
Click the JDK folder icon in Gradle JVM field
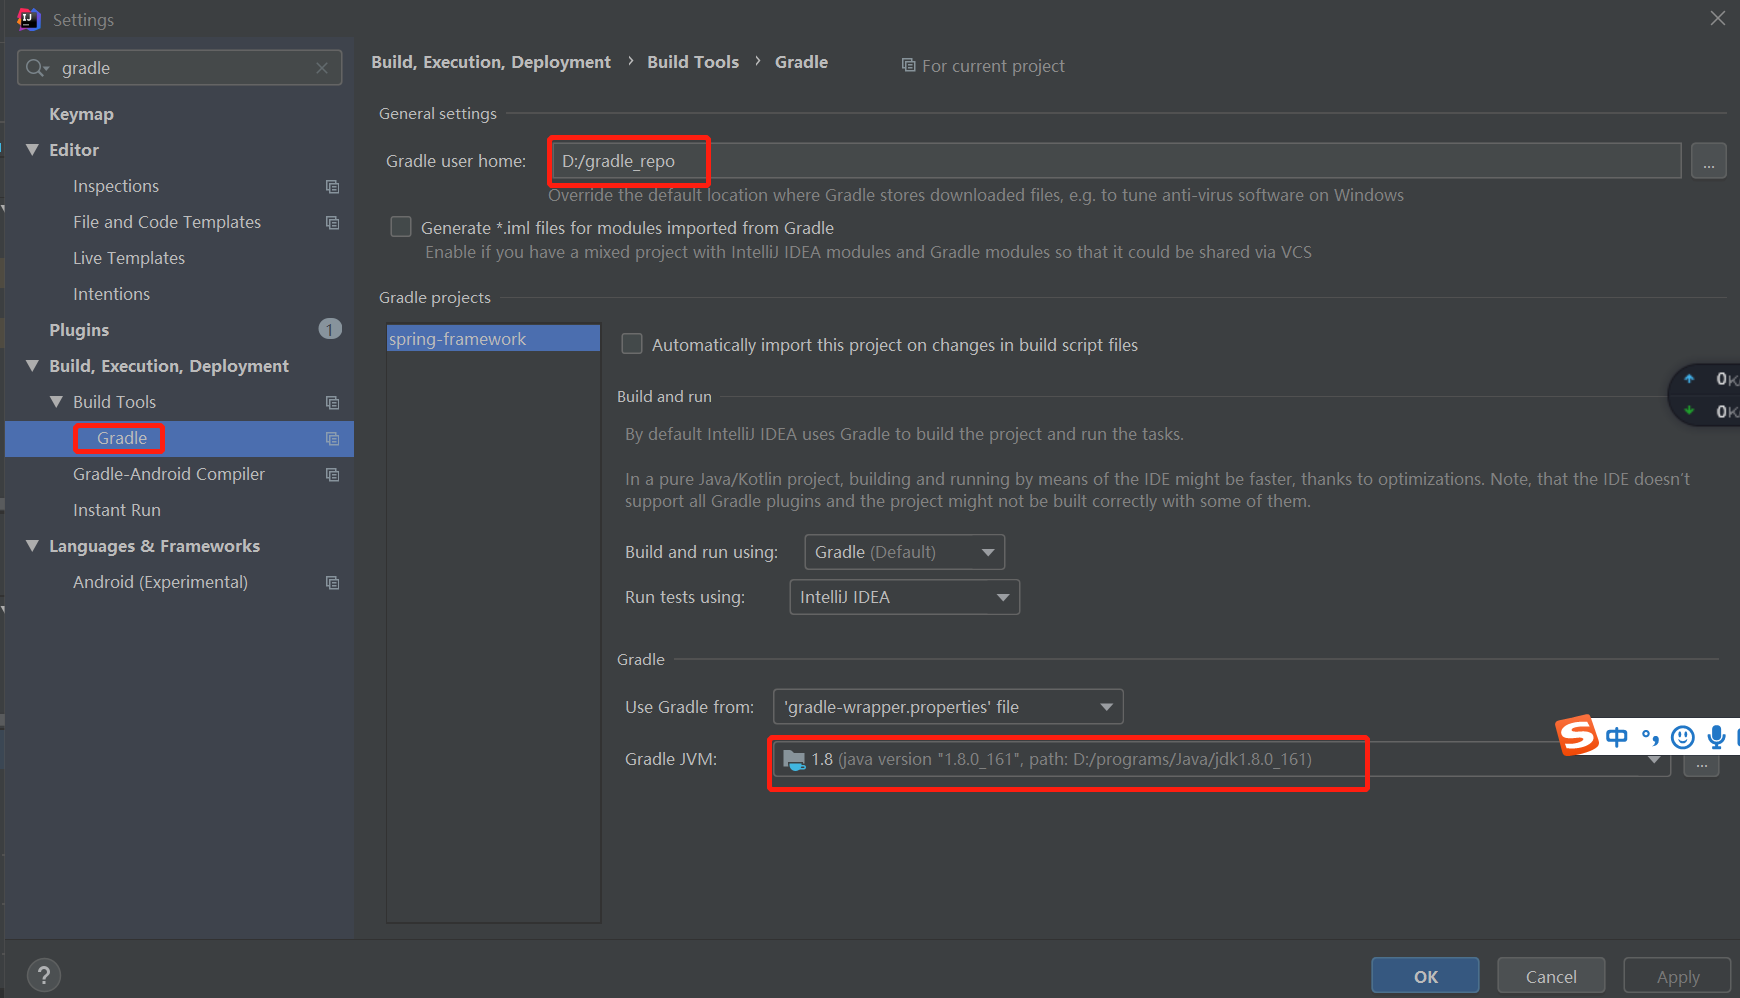794,760
